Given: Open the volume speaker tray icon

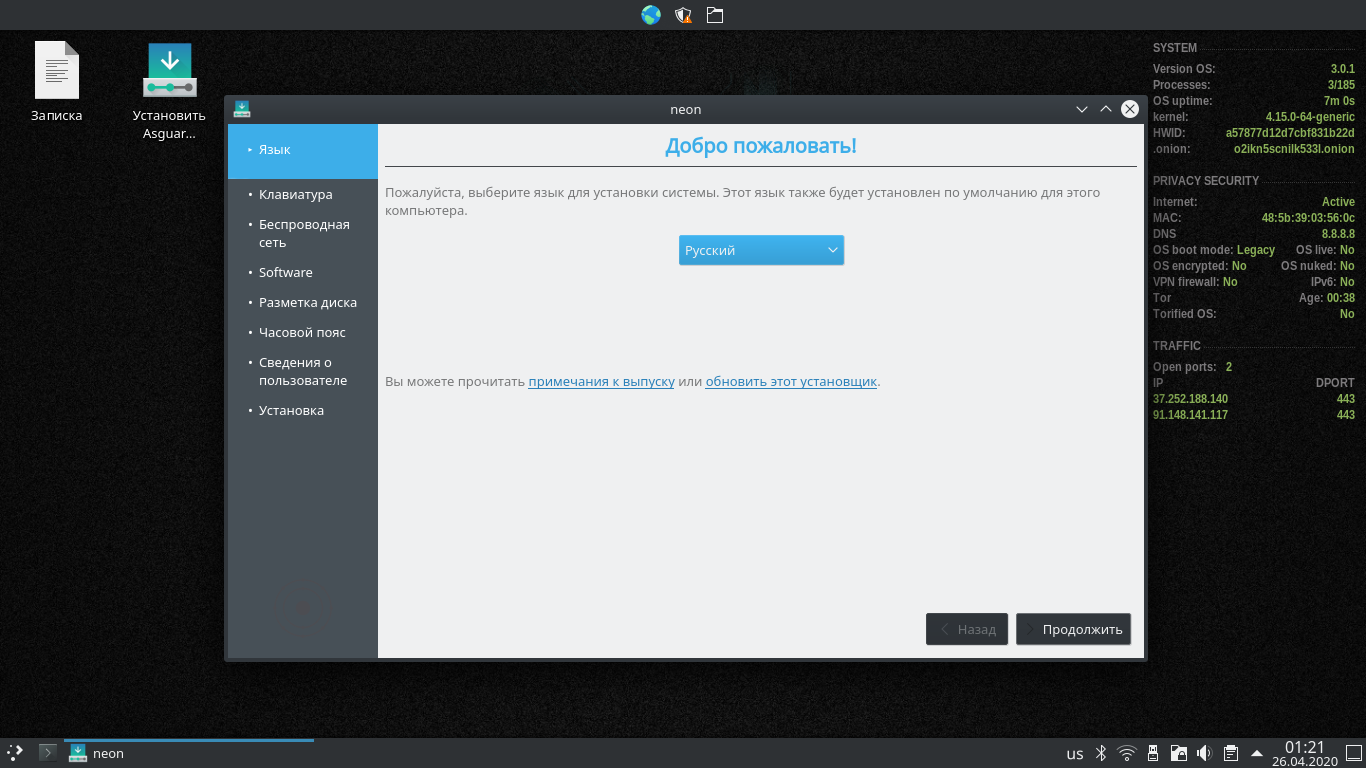Looking at the screenshot, I should pos(1205,753).
